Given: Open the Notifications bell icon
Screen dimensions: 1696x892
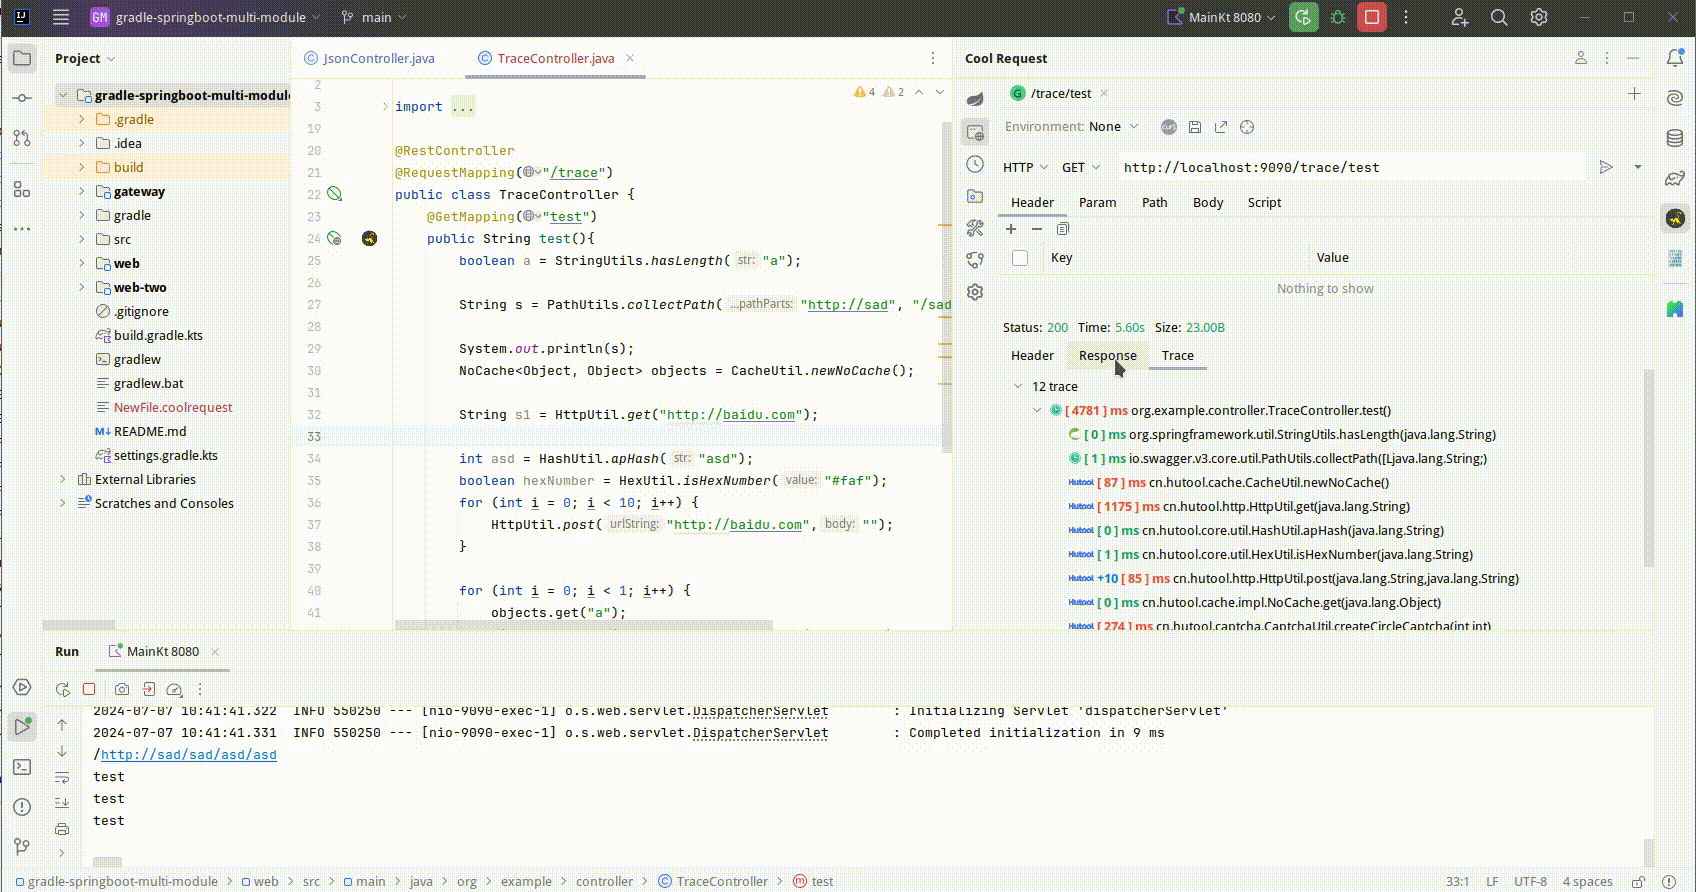Looking at the screenshot, I should (1675, 58).
